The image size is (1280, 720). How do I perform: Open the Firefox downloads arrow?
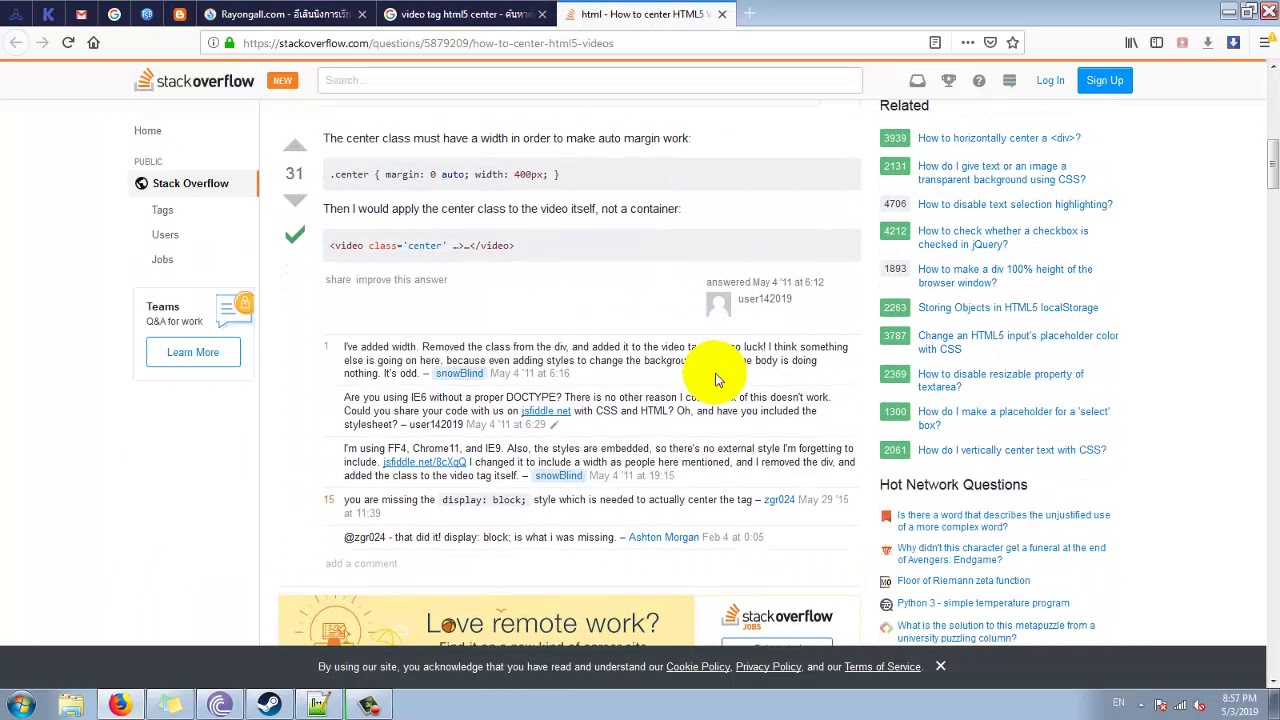[x=1207, y=43]
